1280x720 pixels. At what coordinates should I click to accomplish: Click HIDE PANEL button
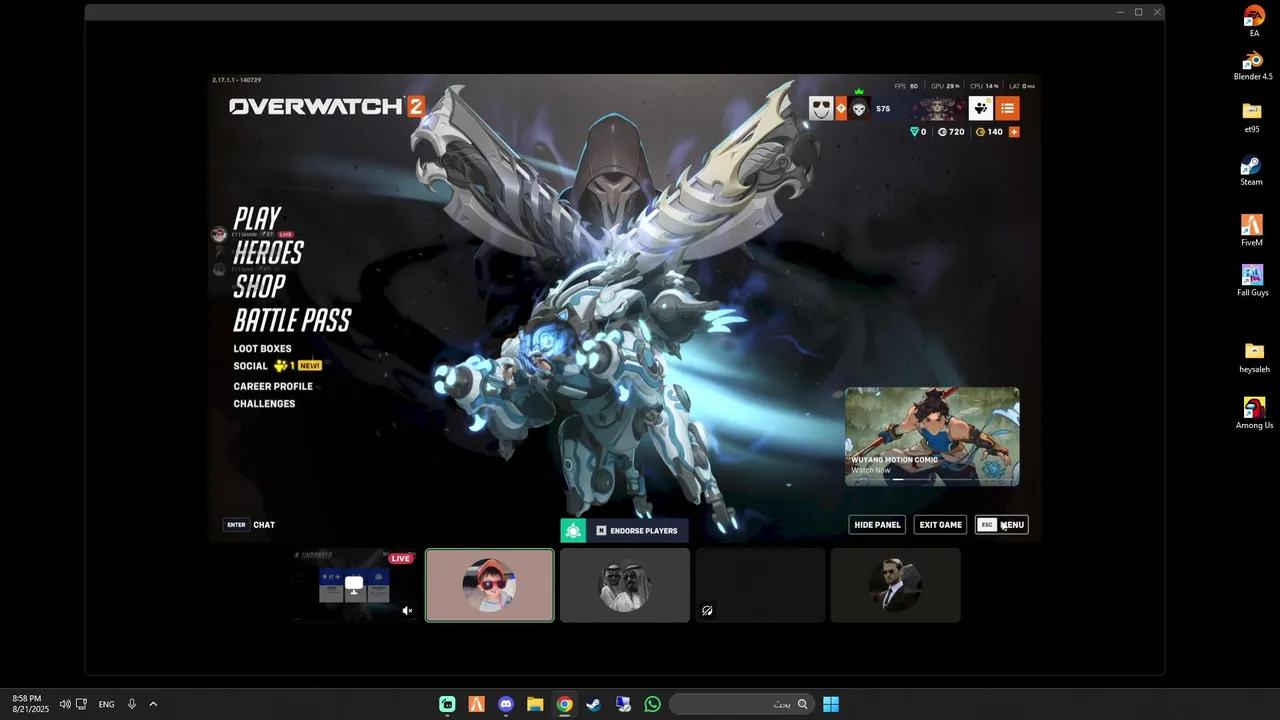[x=877, y=525]
